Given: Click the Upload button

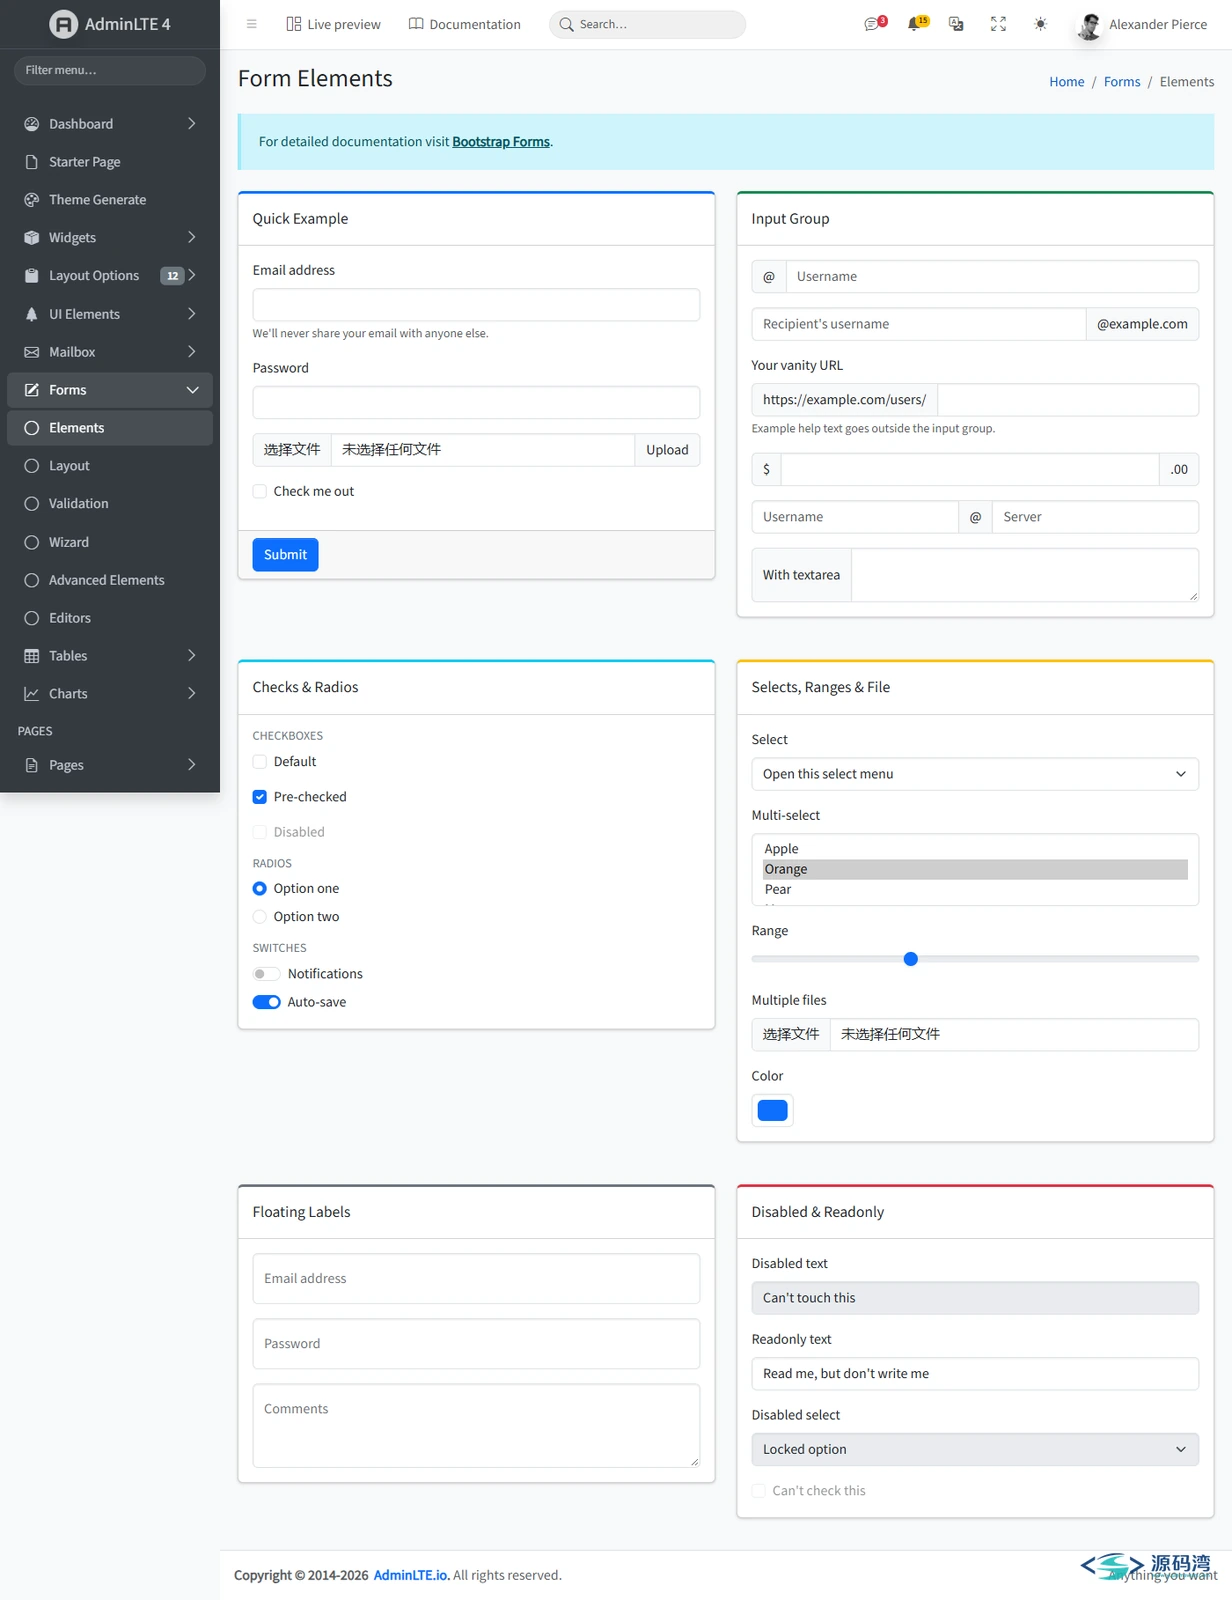Looking at the screenshot, I should (667, 450).
